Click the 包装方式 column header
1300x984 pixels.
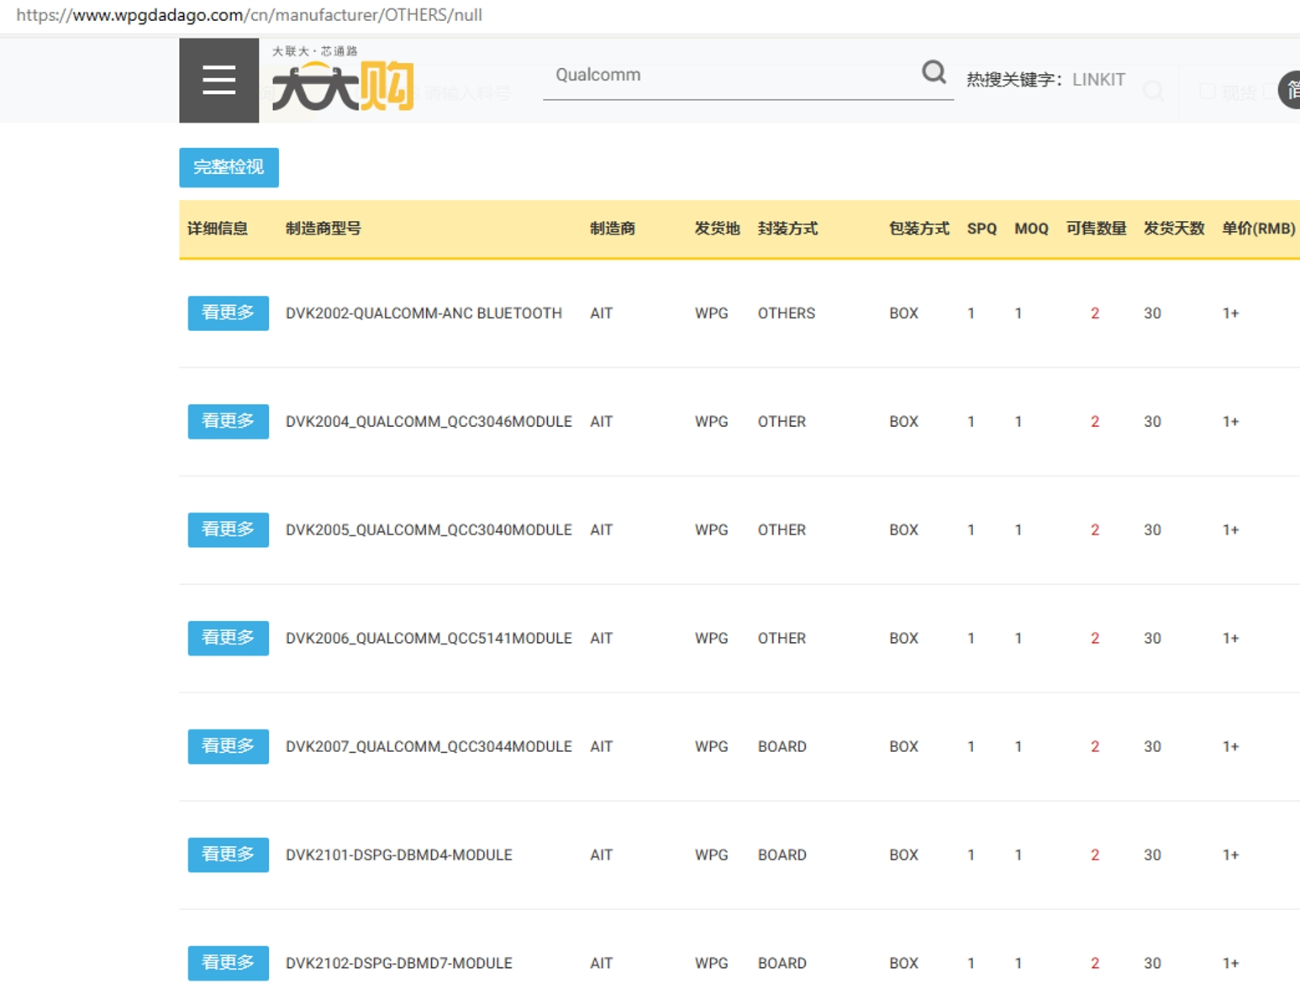click(x=919, y=229)
